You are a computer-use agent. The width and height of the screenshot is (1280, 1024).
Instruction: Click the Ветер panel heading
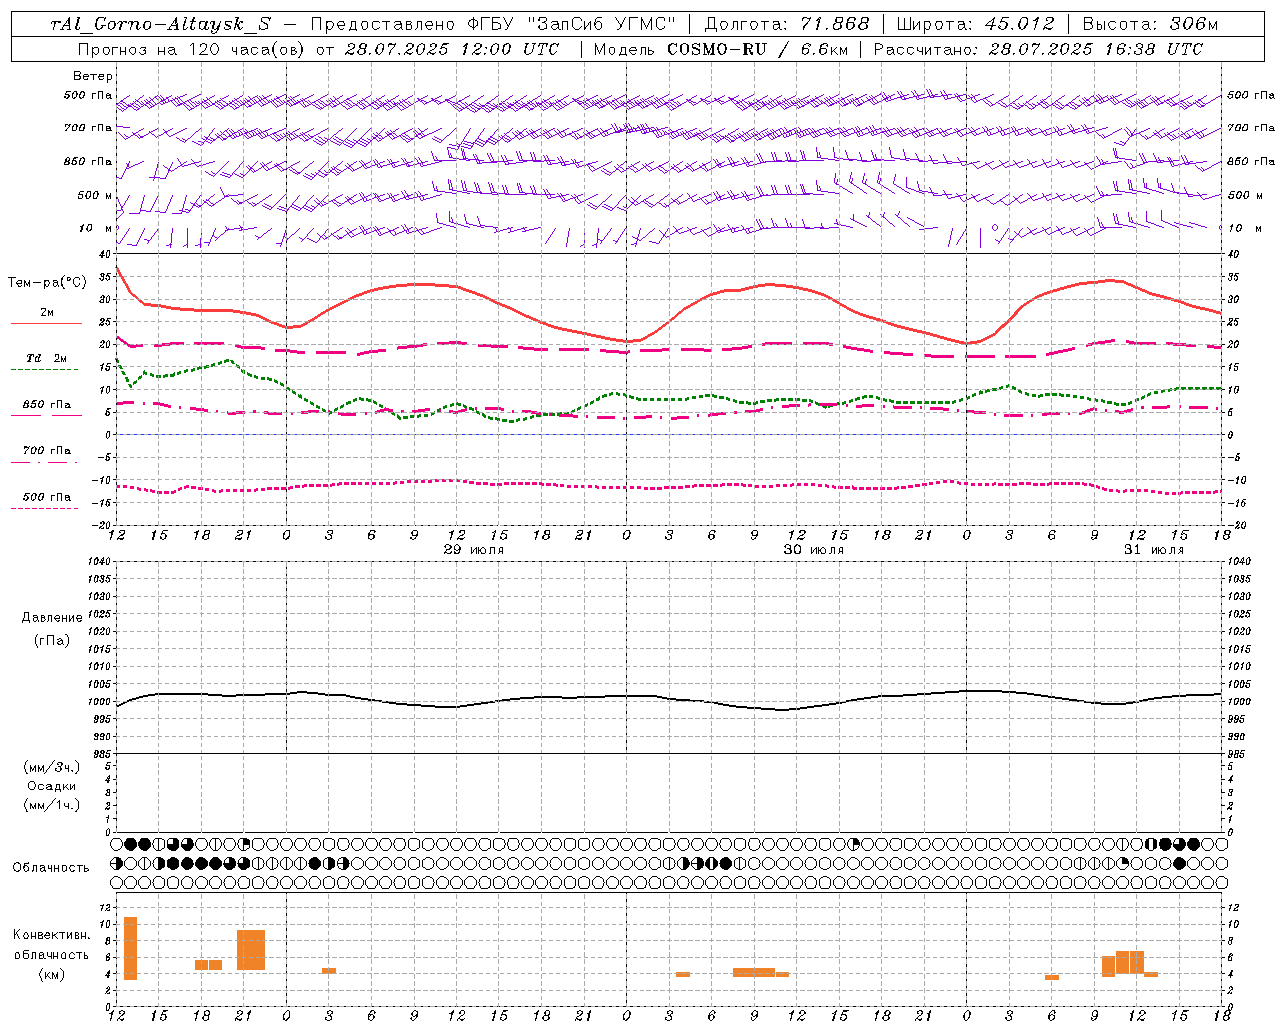click(x=93, y=76)
